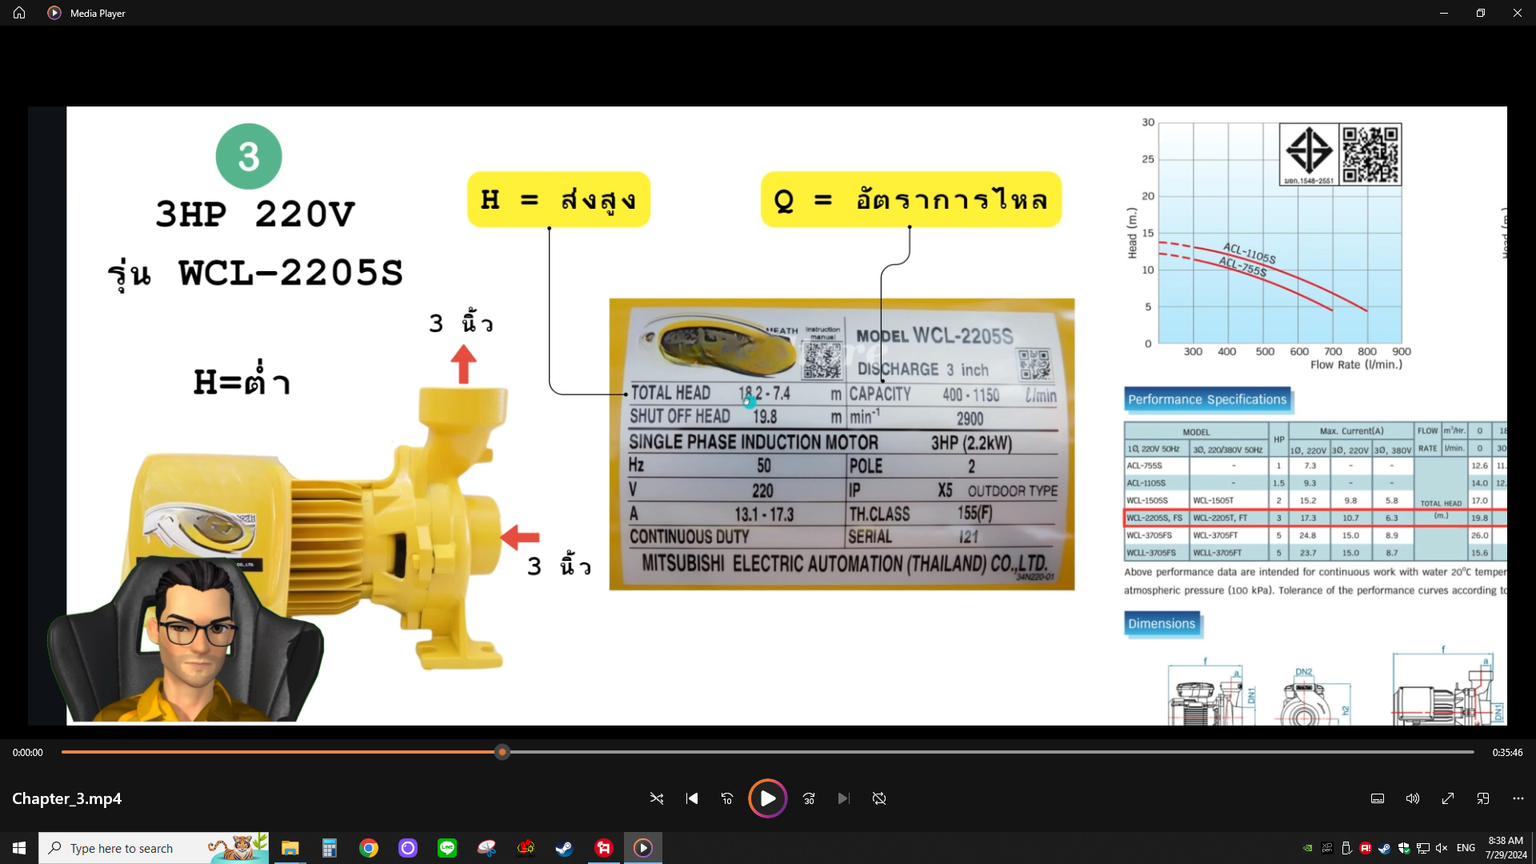Toggle repeat mode
This screenshot has height=864, width=1536.
[879, 798]
